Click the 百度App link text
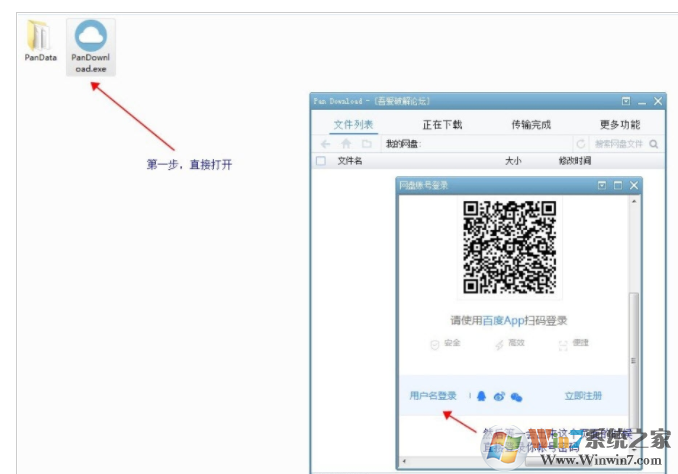 [504, 320]
